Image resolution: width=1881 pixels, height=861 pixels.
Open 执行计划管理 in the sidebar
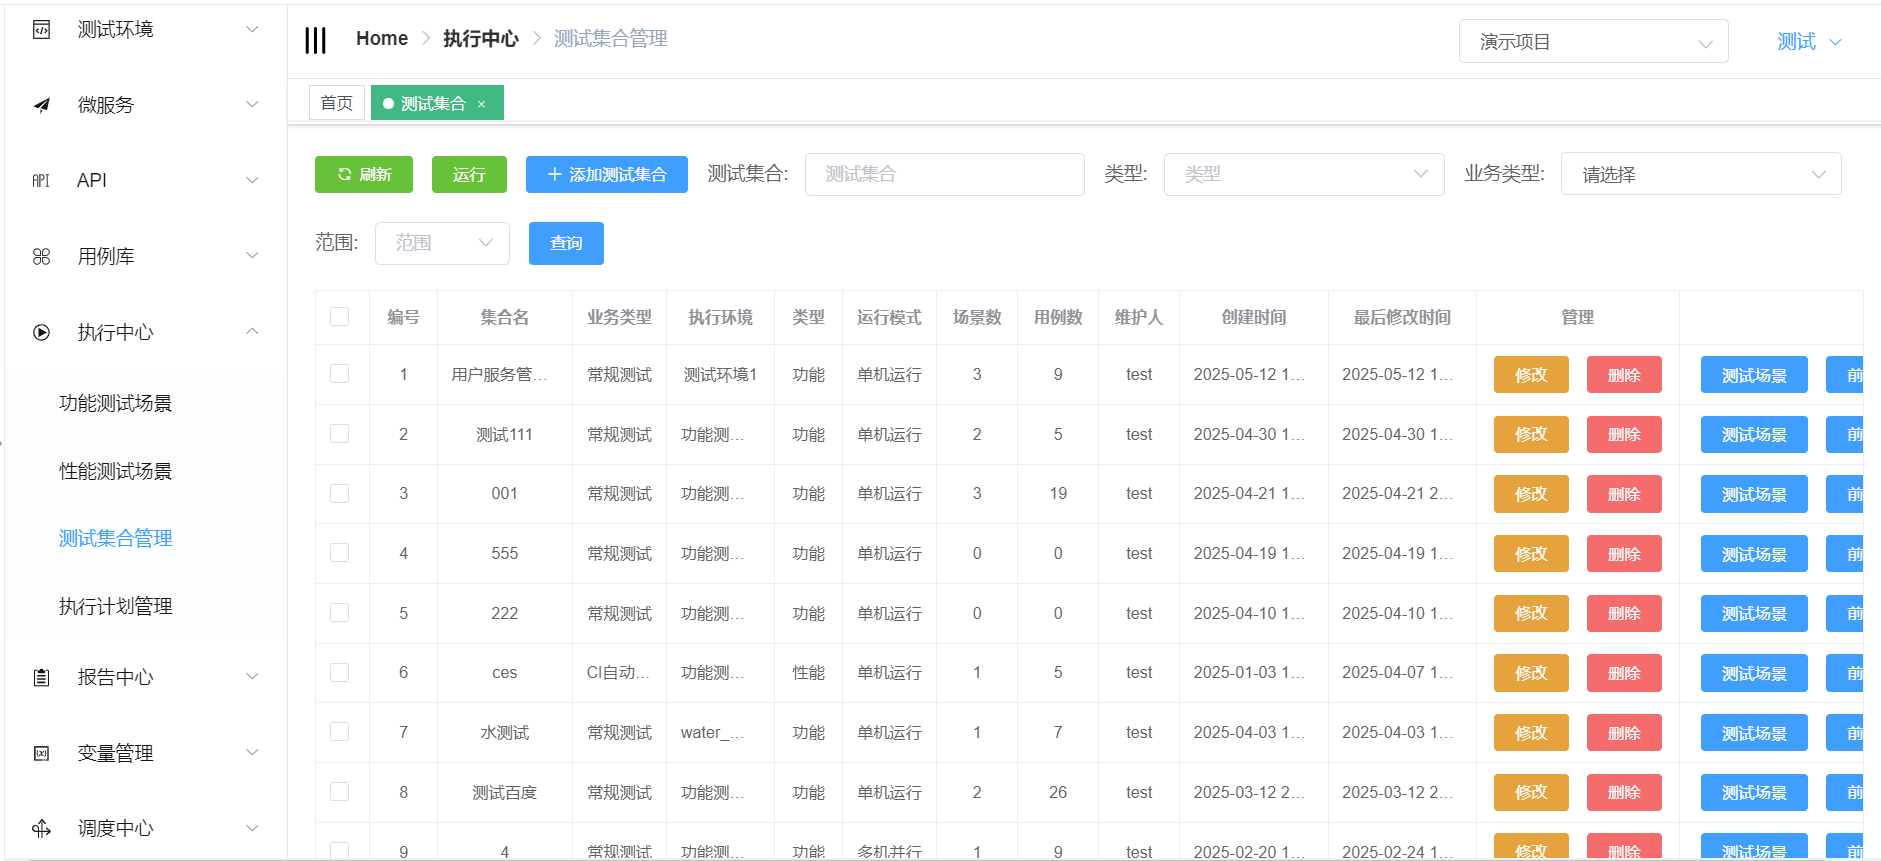point(116,606)
